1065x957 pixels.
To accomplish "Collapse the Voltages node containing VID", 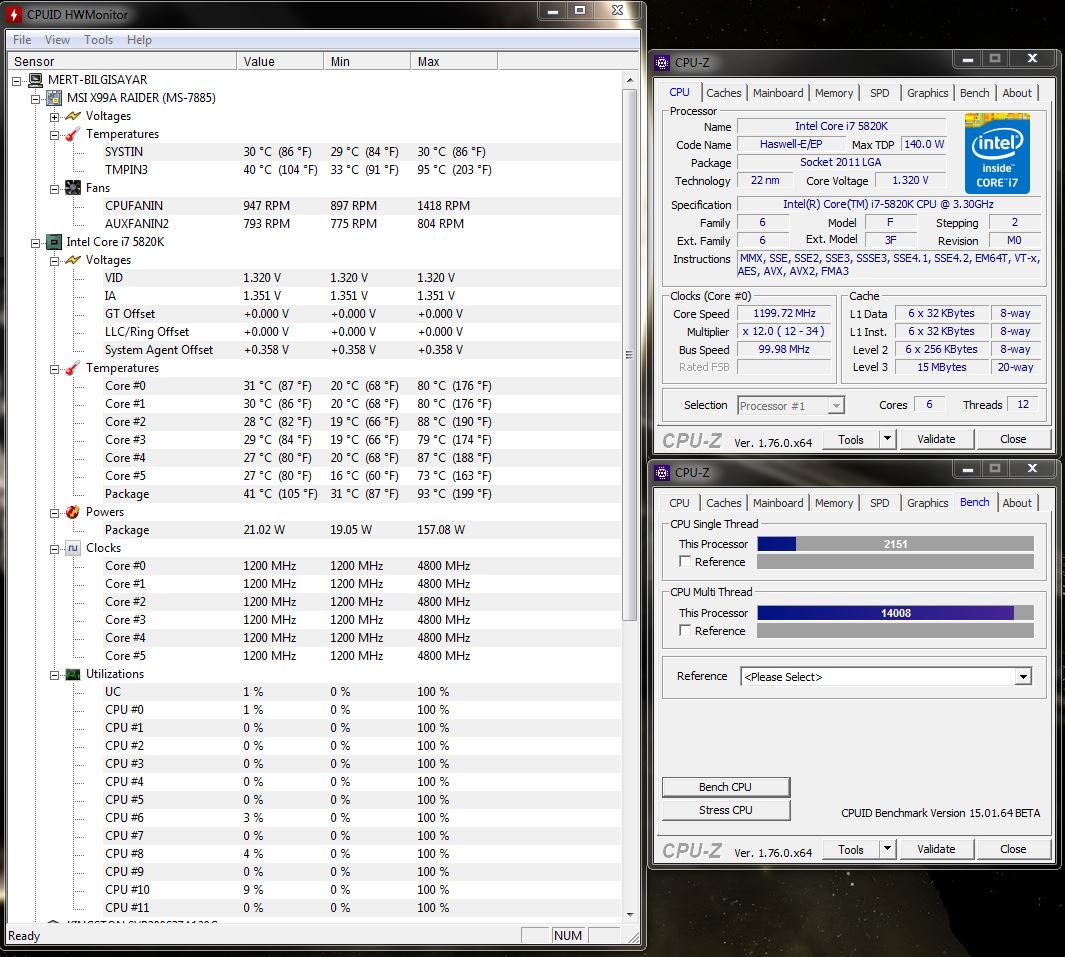I will (x=54, y=261).
